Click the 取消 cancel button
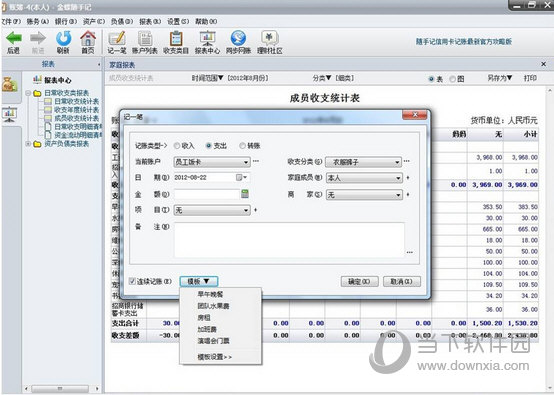The image size is (554, 395). click(x=402, y=282)
